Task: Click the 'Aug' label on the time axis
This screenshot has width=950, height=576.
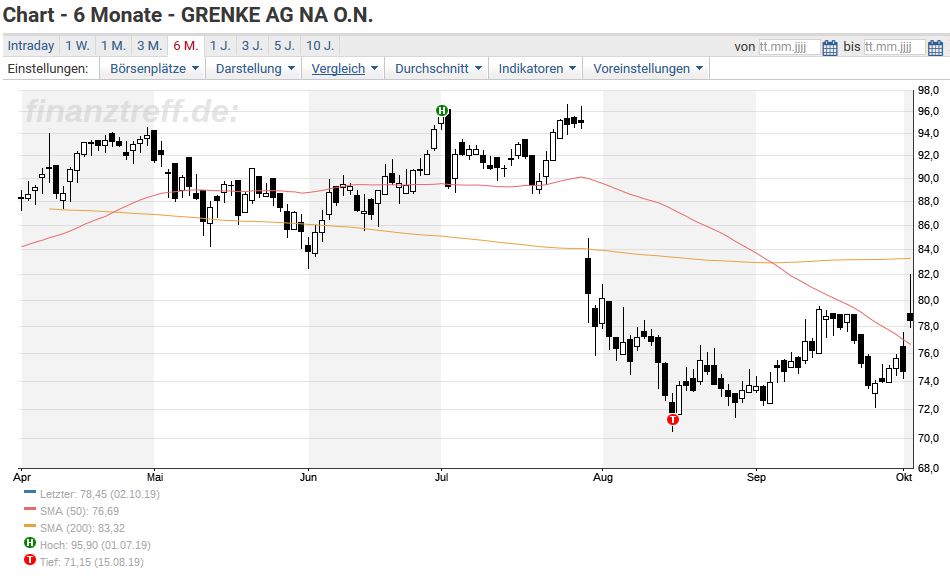Action: coord(603,477)
